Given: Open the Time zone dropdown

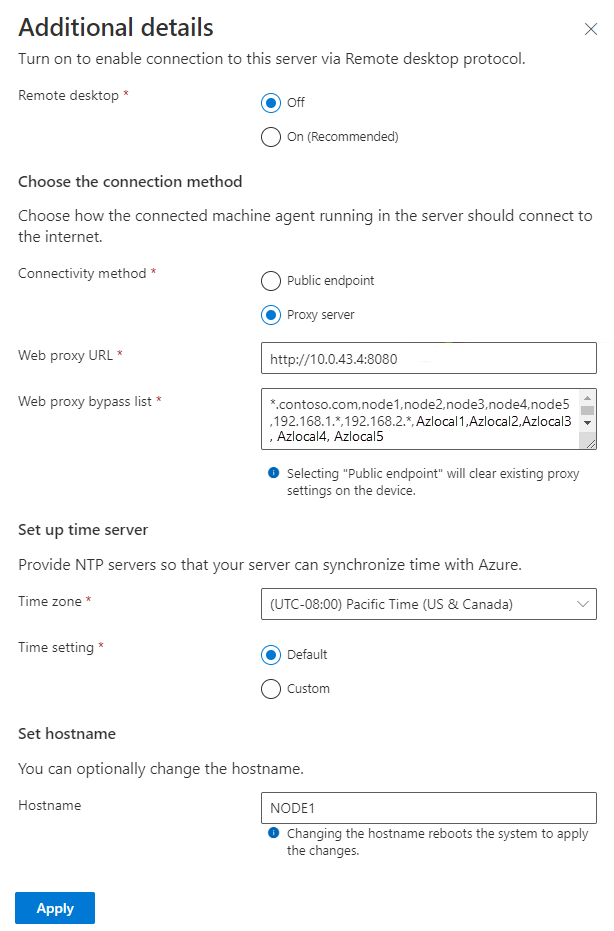Looking at the screenshot, I should pyautogui.click(x=429, y=604).
